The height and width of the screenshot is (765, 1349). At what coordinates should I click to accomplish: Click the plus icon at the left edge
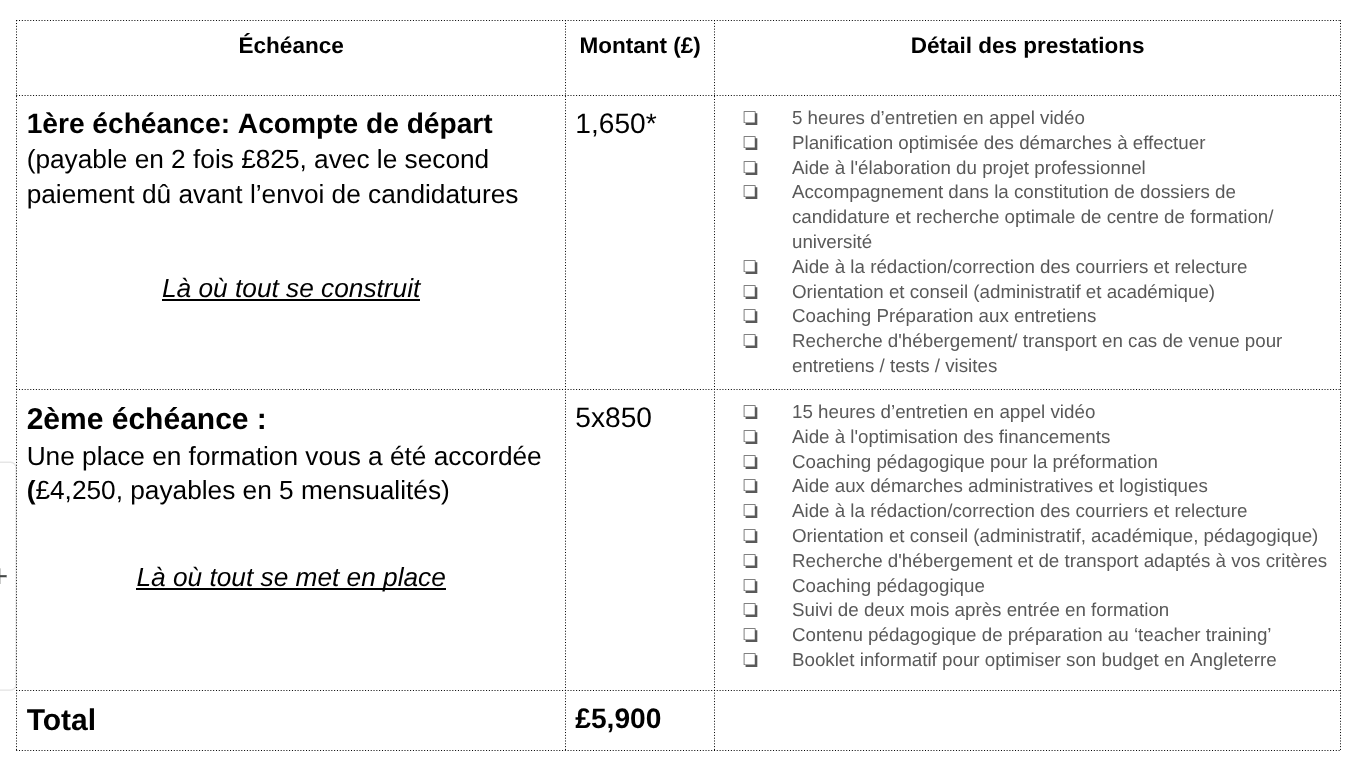[x=4, y=576]
